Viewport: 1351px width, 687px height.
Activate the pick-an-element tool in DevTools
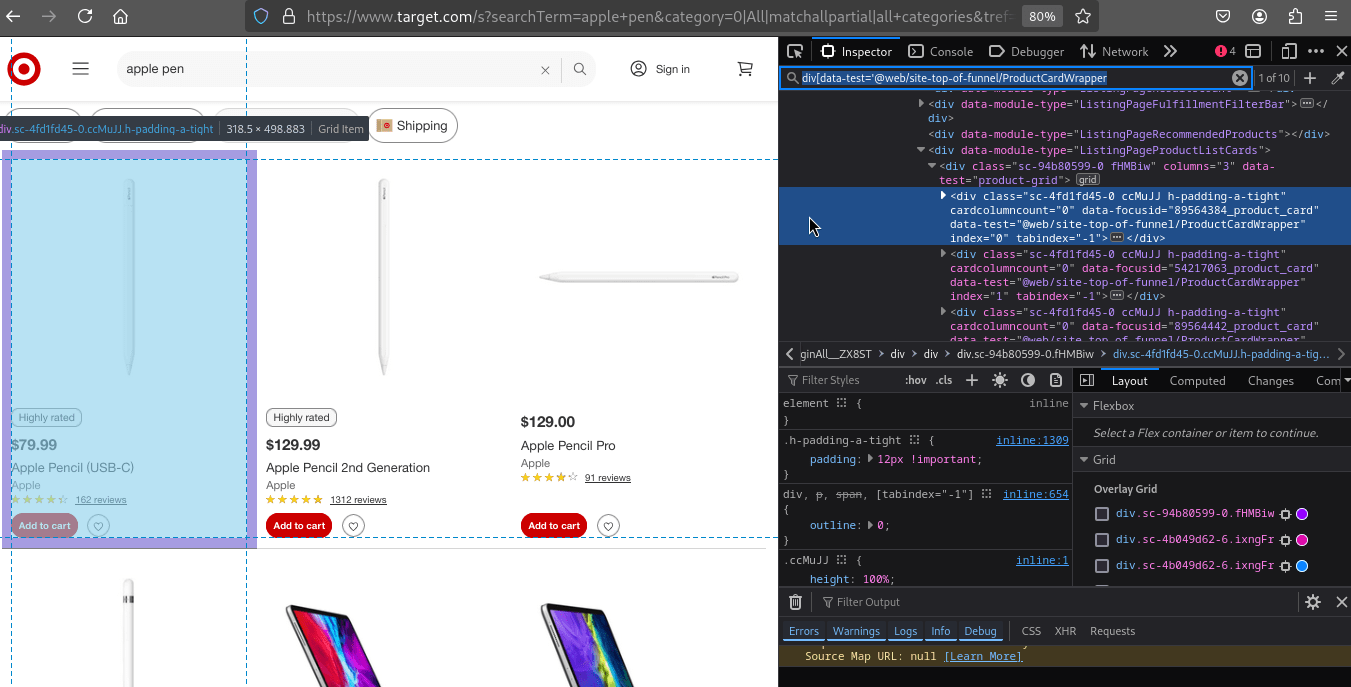click(795, 51)
